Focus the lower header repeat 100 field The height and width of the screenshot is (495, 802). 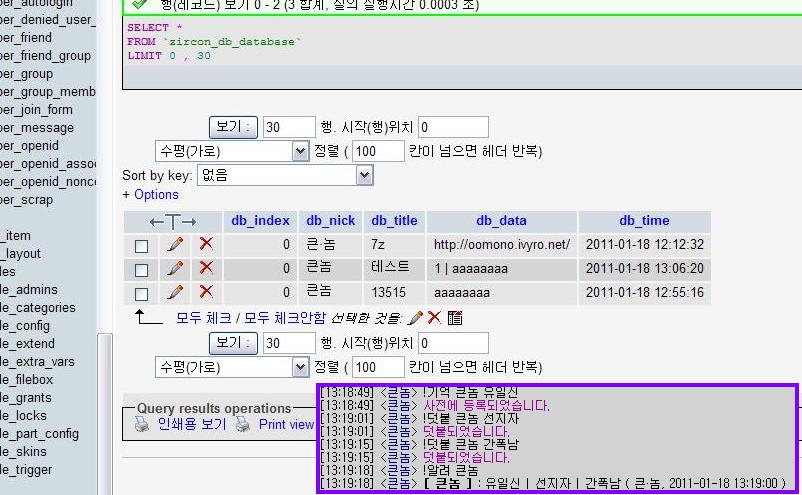pyautogui.click(x=378, y=367)
